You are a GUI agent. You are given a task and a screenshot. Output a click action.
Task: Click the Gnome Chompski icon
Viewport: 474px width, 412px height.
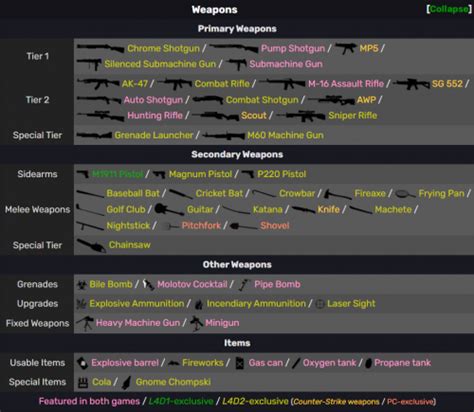[126, 382]
